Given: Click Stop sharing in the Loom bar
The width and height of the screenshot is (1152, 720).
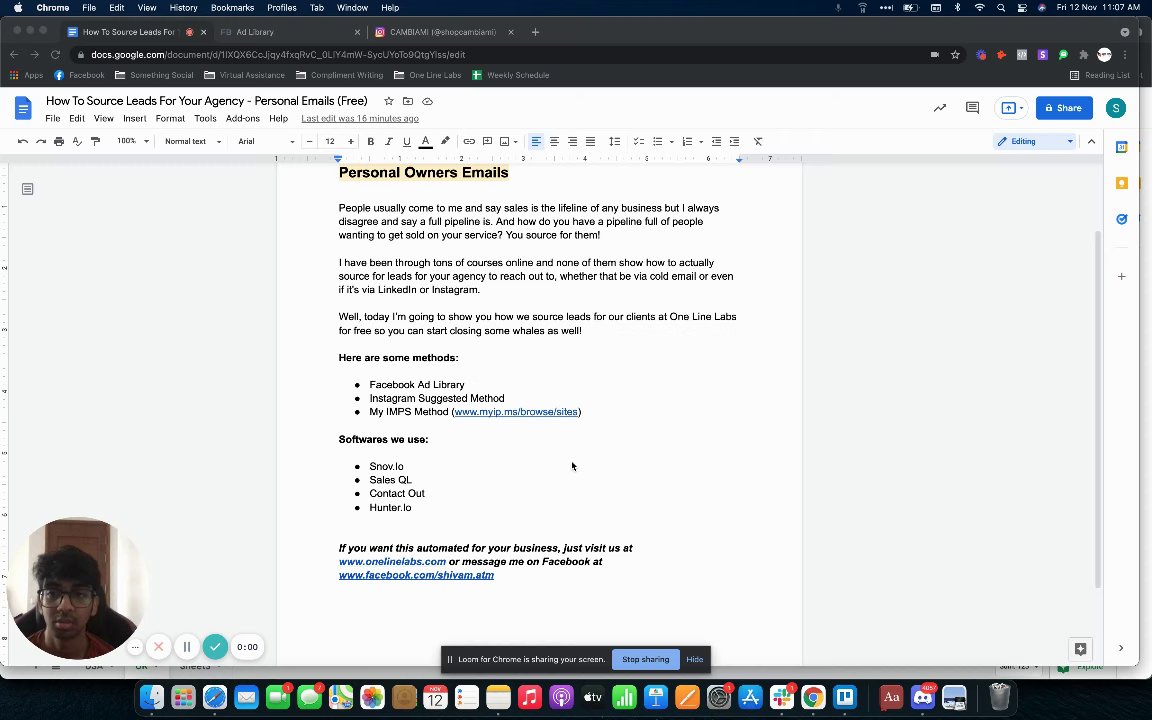Looking at the screenshot, I should click(645, 659).
